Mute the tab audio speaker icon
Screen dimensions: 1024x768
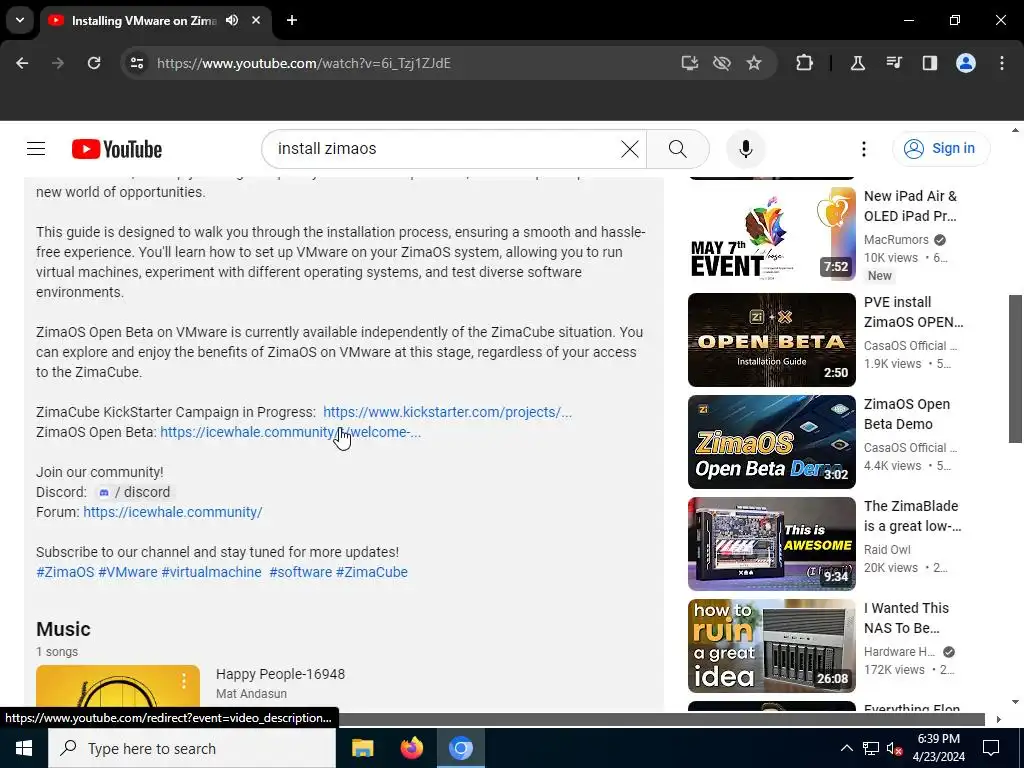point(232,20)
